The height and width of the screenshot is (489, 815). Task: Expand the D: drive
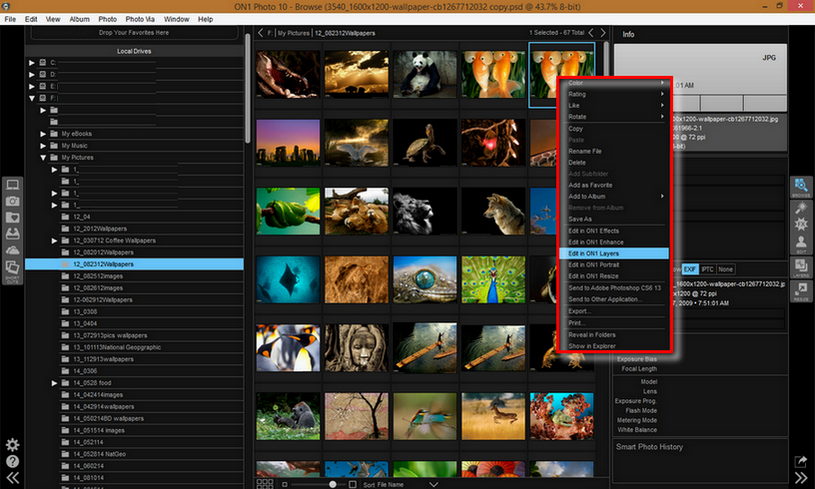[x=32, y=74]
